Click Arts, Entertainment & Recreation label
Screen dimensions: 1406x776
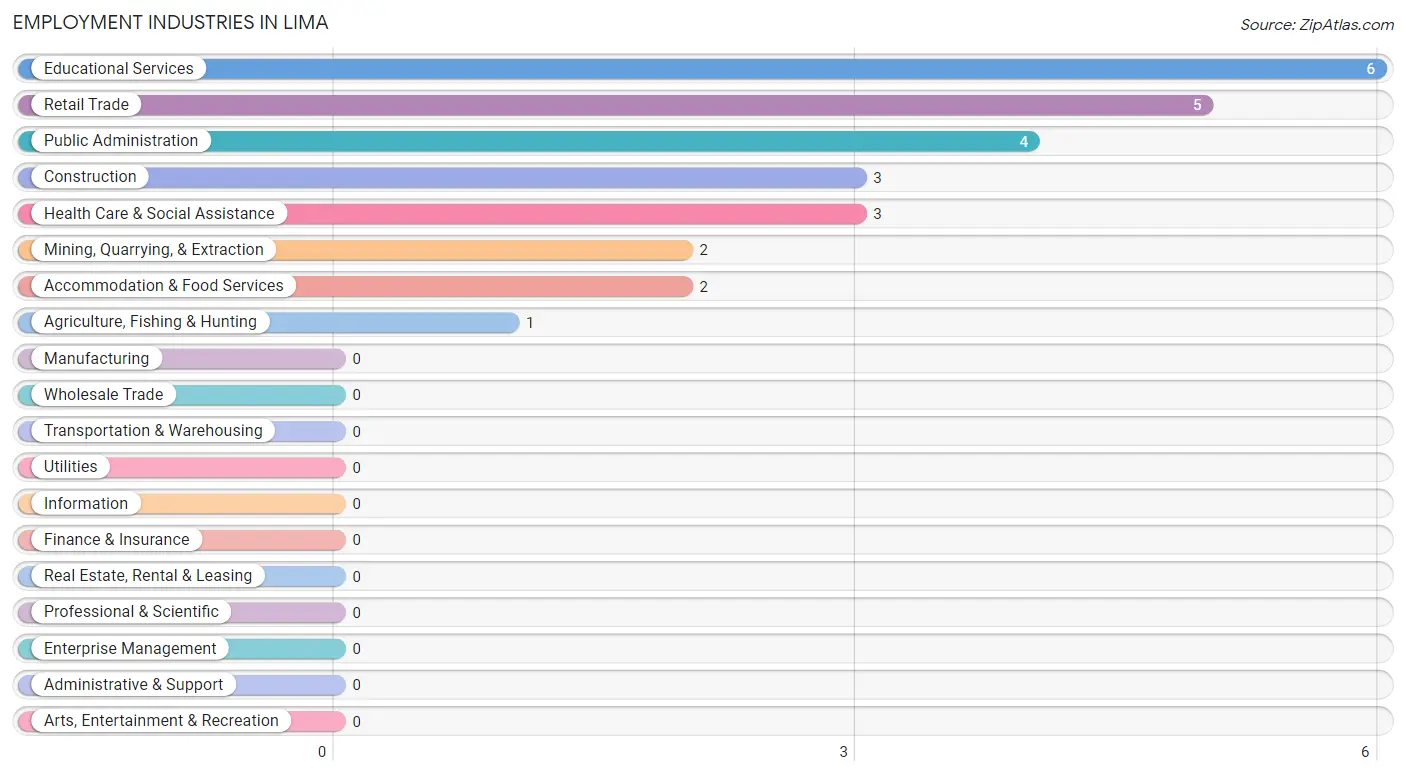click(x=161, y=720)
